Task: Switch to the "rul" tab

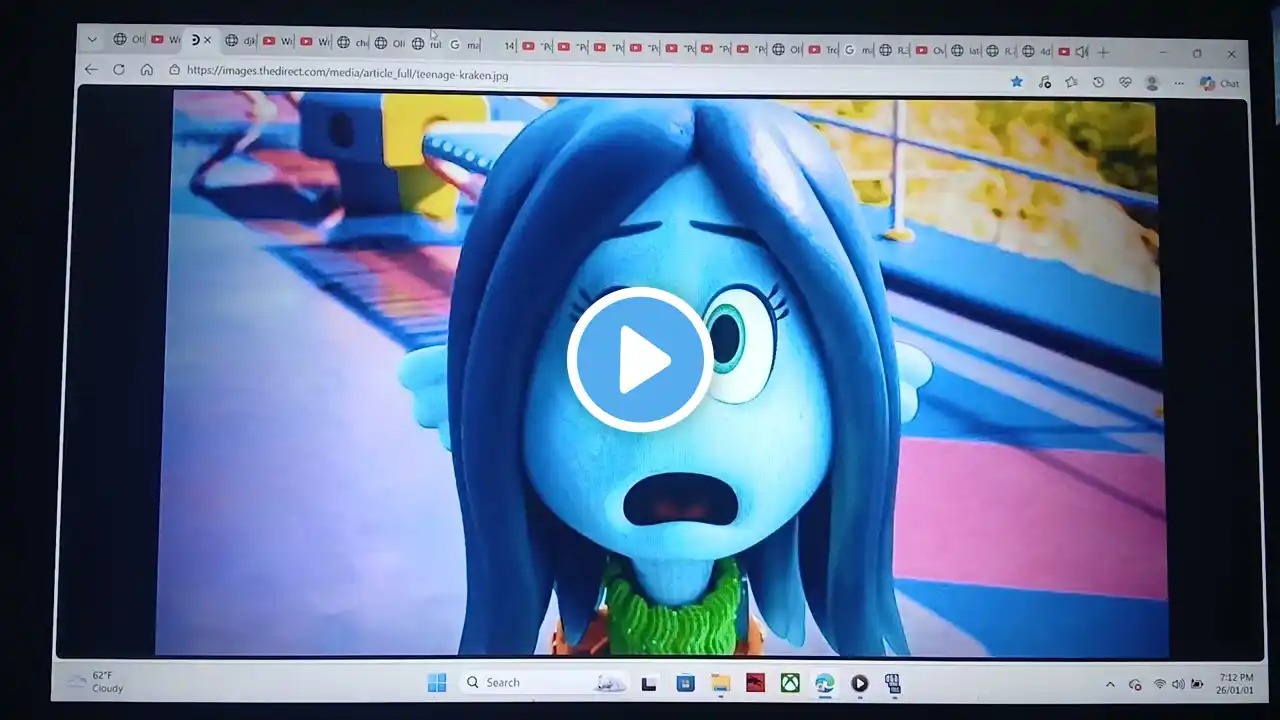Action: pos(427,44)
